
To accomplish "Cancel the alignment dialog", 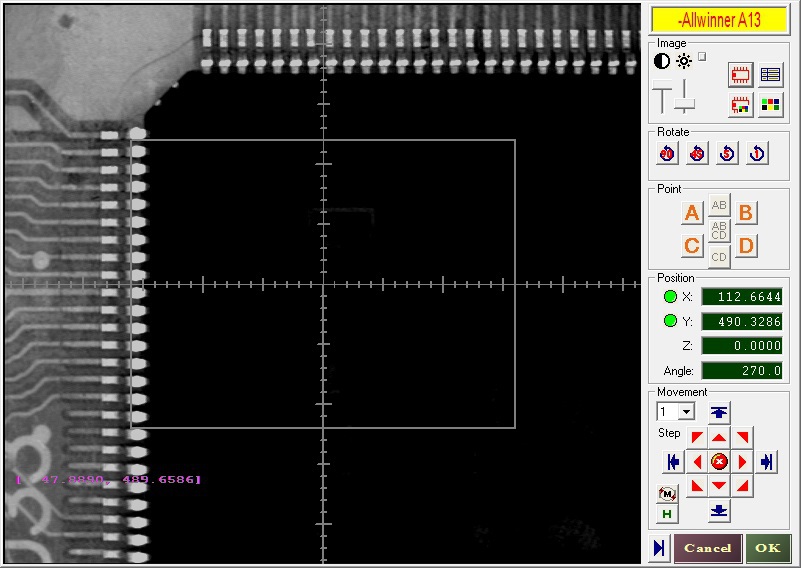I will [x=708, y=548].
